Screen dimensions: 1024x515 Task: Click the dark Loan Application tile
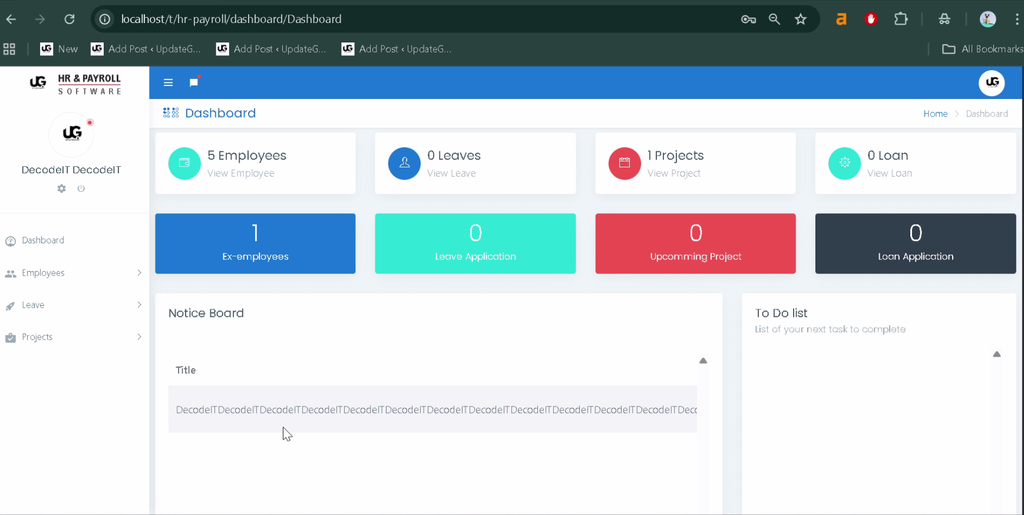coord(916,243)
